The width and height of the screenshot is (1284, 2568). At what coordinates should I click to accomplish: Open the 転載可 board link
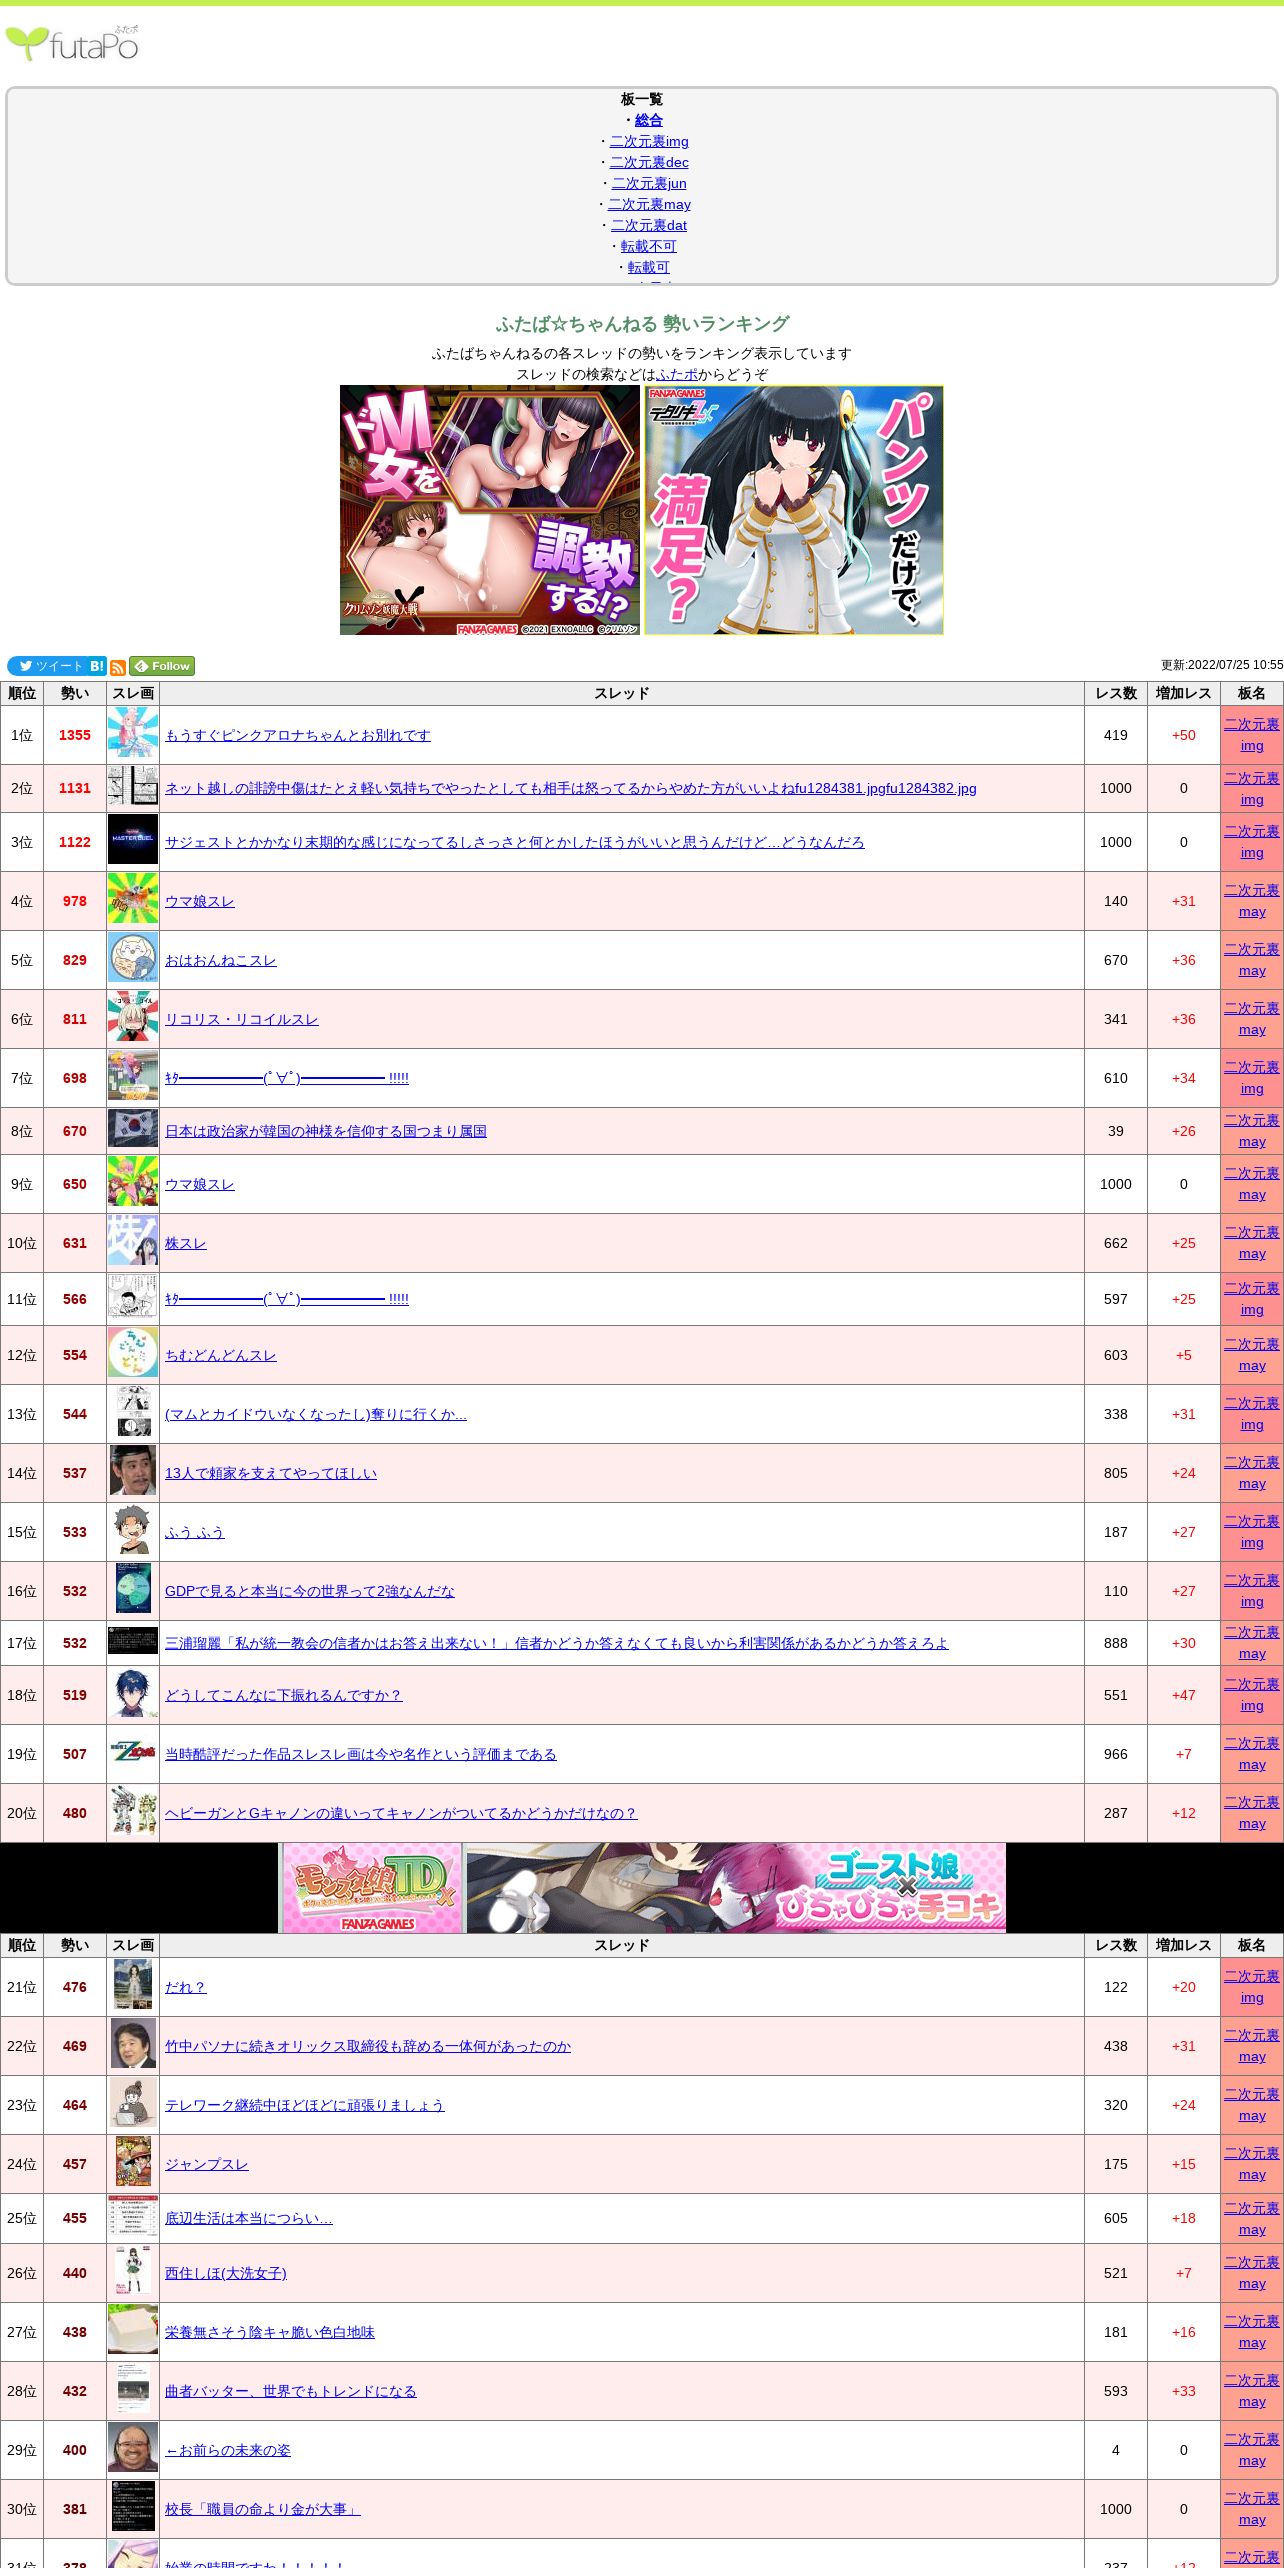tap(649, 267)
